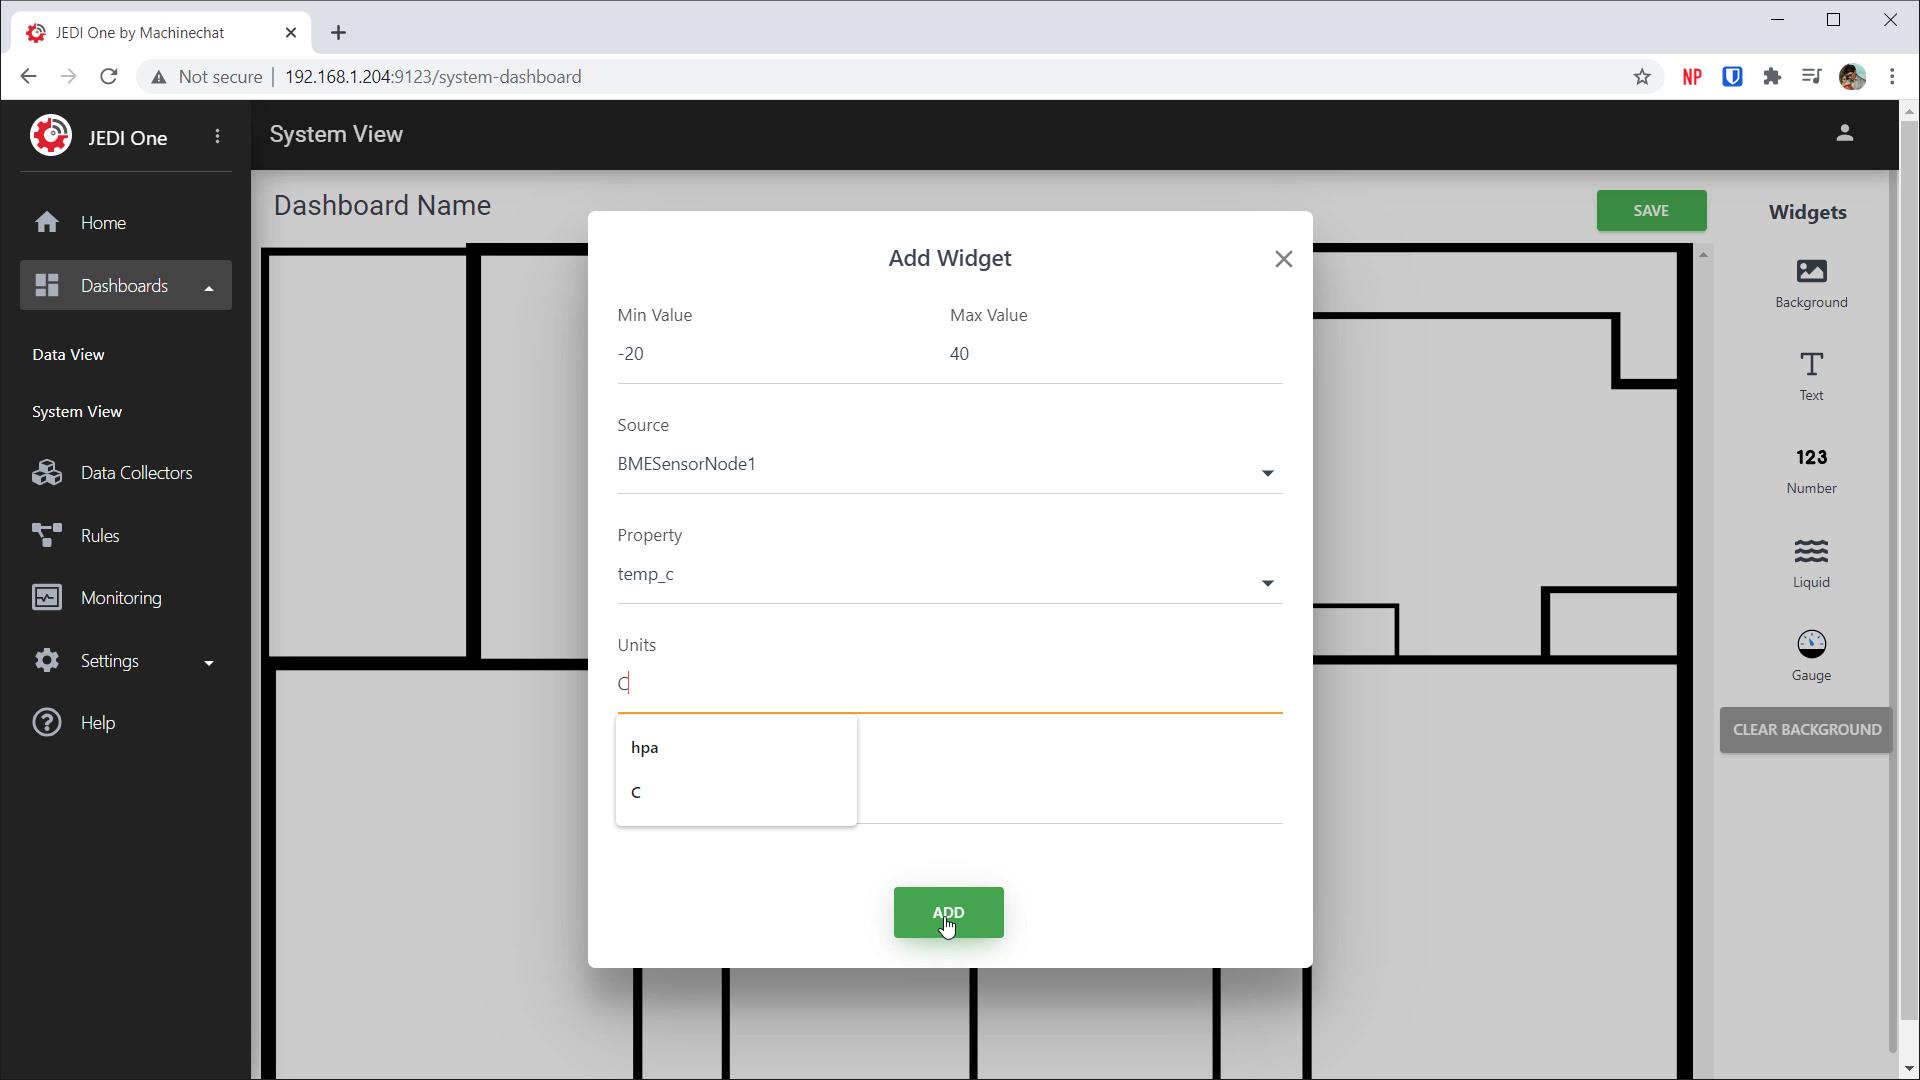Select the Background widget icon

coord(1811,272)
